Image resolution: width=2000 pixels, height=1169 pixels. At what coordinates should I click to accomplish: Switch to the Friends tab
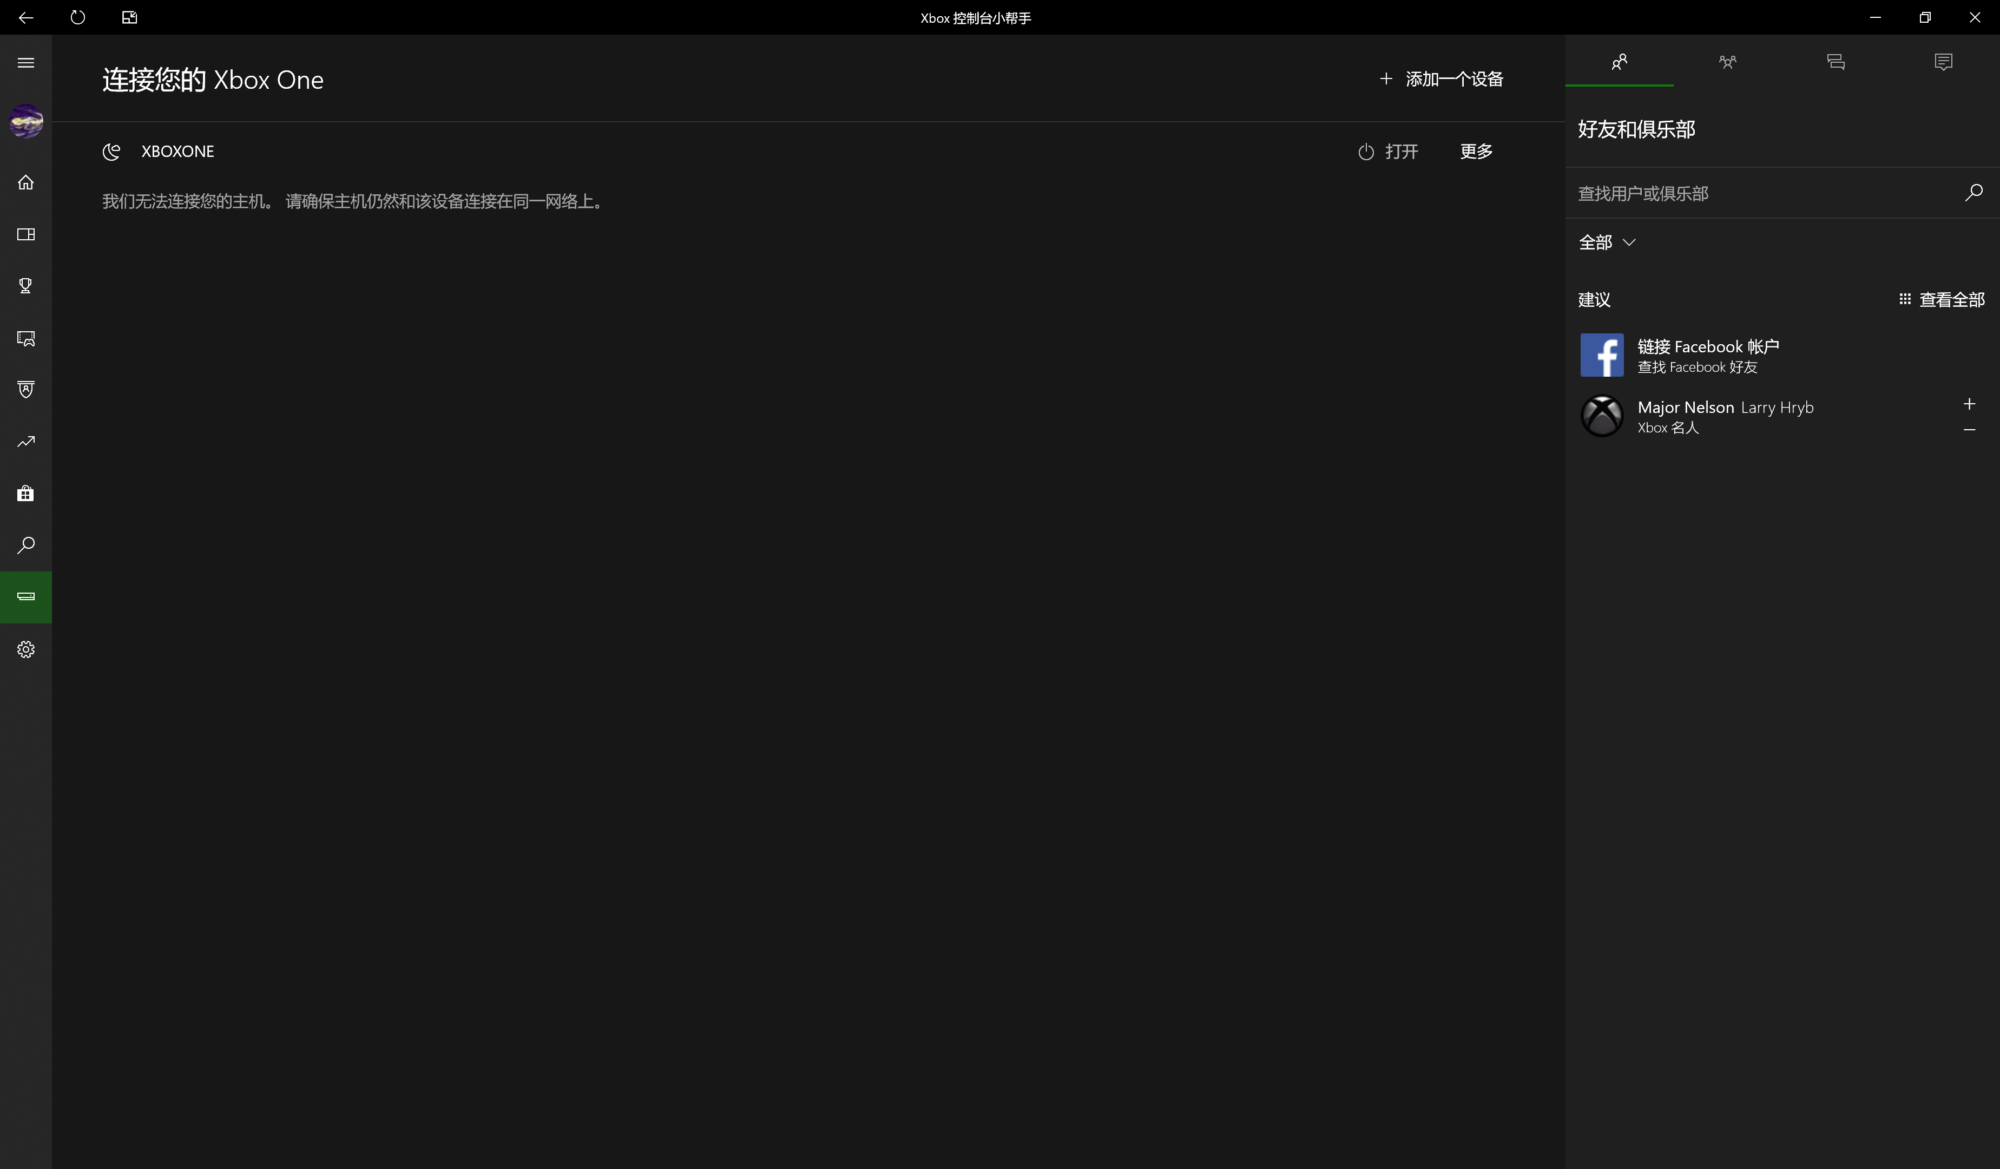(x=1619, y=62)
